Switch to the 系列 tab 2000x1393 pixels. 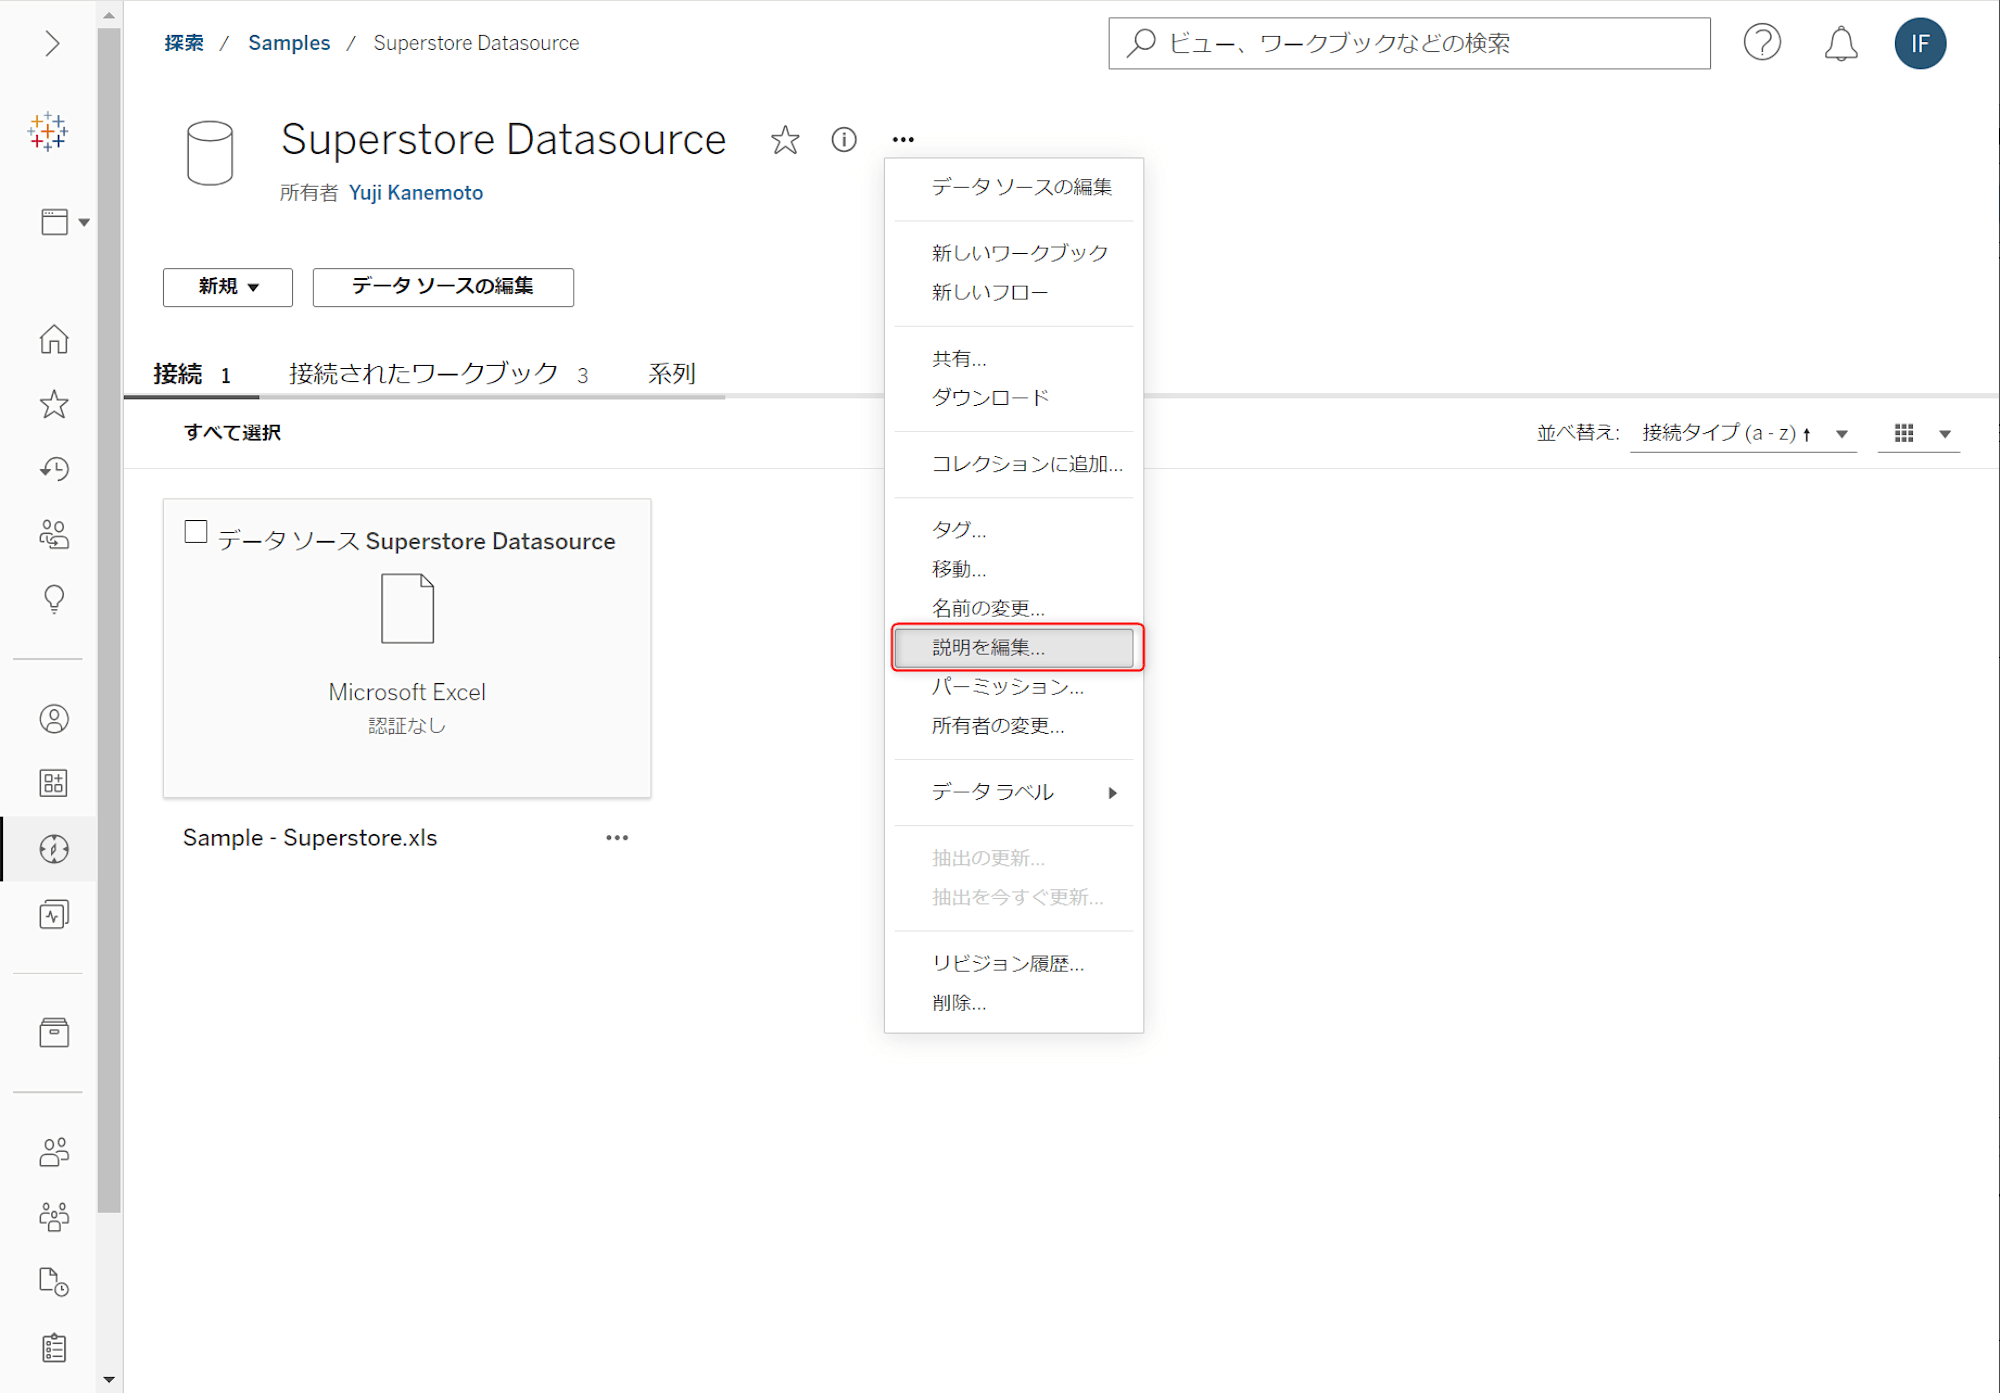[672, 374]
